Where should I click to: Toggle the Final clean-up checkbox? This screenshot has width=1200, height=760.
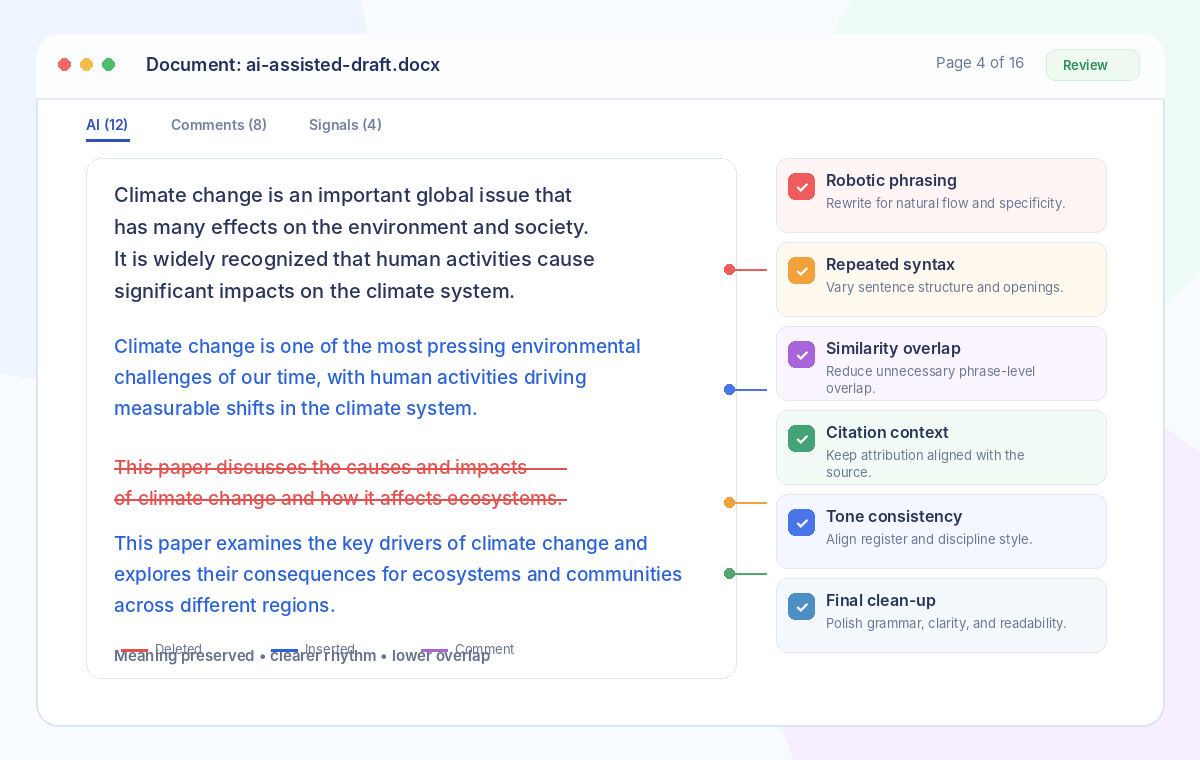801,607
